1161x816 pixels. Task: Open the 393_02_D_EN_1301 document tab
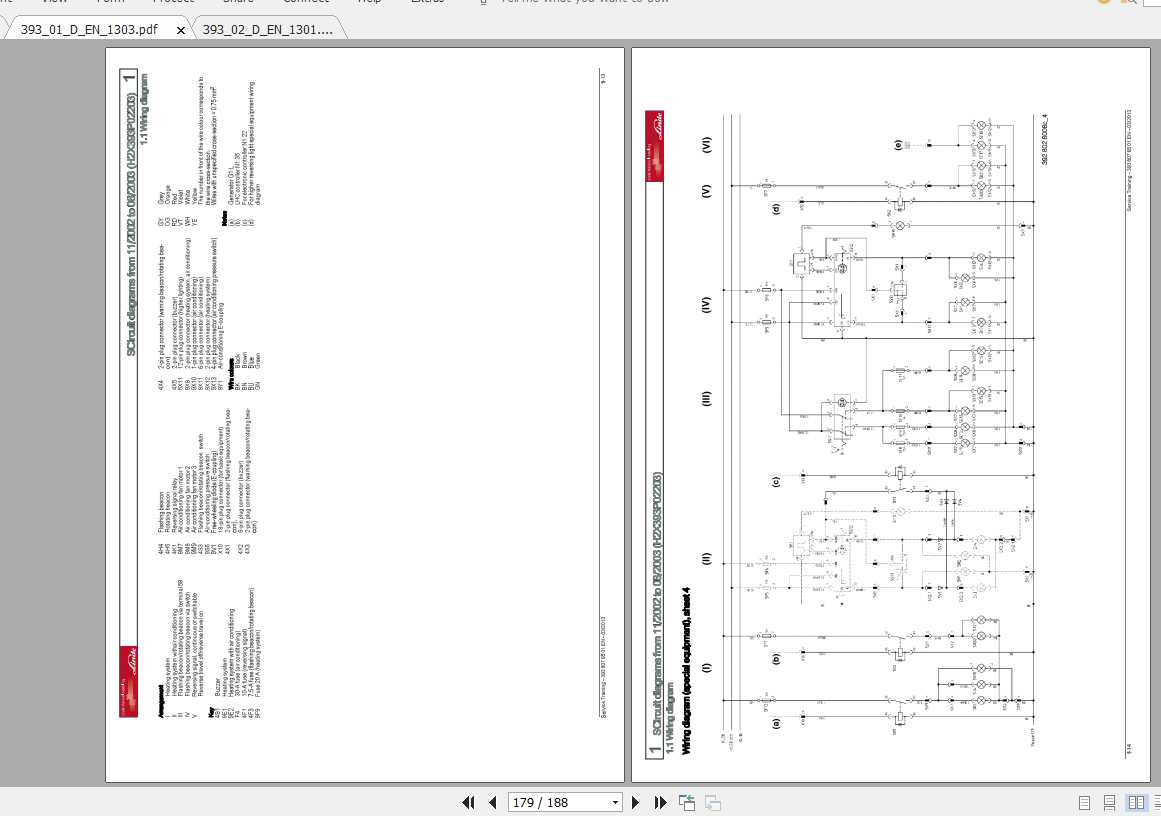[267, 30]
